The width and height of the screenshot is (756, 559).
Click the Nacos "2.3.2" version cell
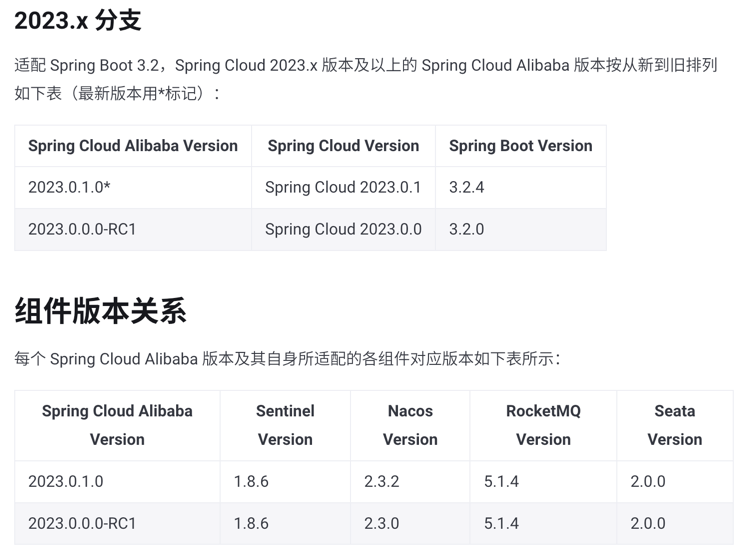tap(382, 482)
